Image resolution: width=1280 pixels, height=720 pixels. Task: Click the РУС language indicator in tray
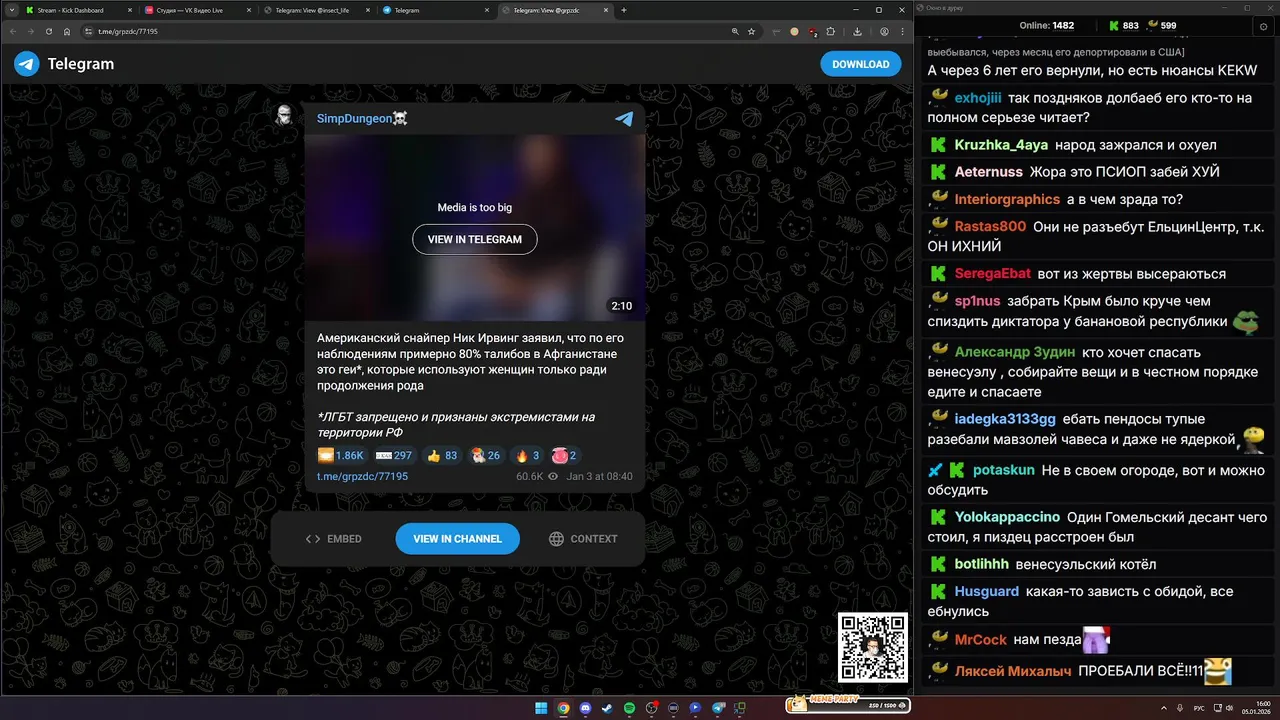coord(1199,708)
